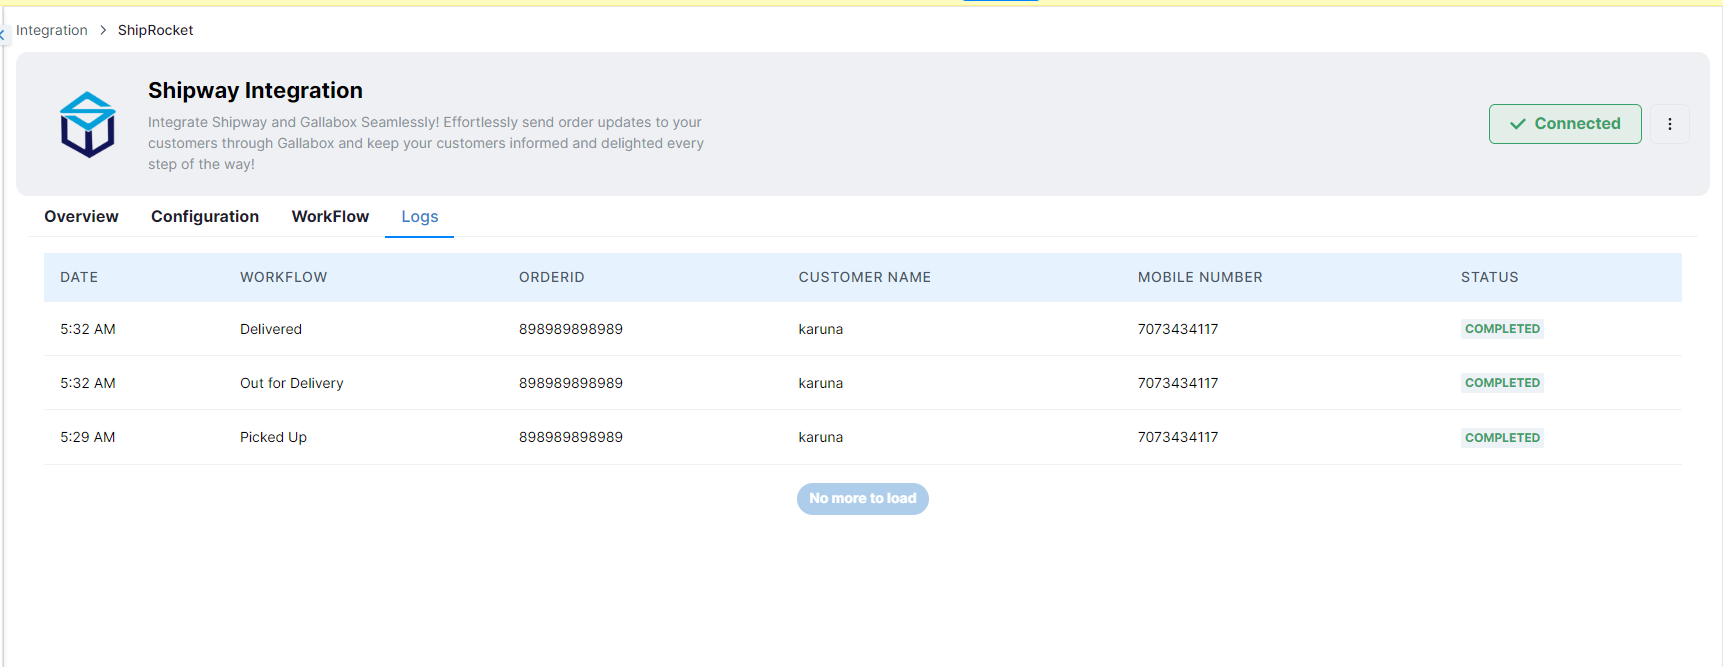The width and height of the screenshot is (1723, 667).
Task: Click COMPLETED badge in Out for Delivery row
Action: (x=1502, y=383)
